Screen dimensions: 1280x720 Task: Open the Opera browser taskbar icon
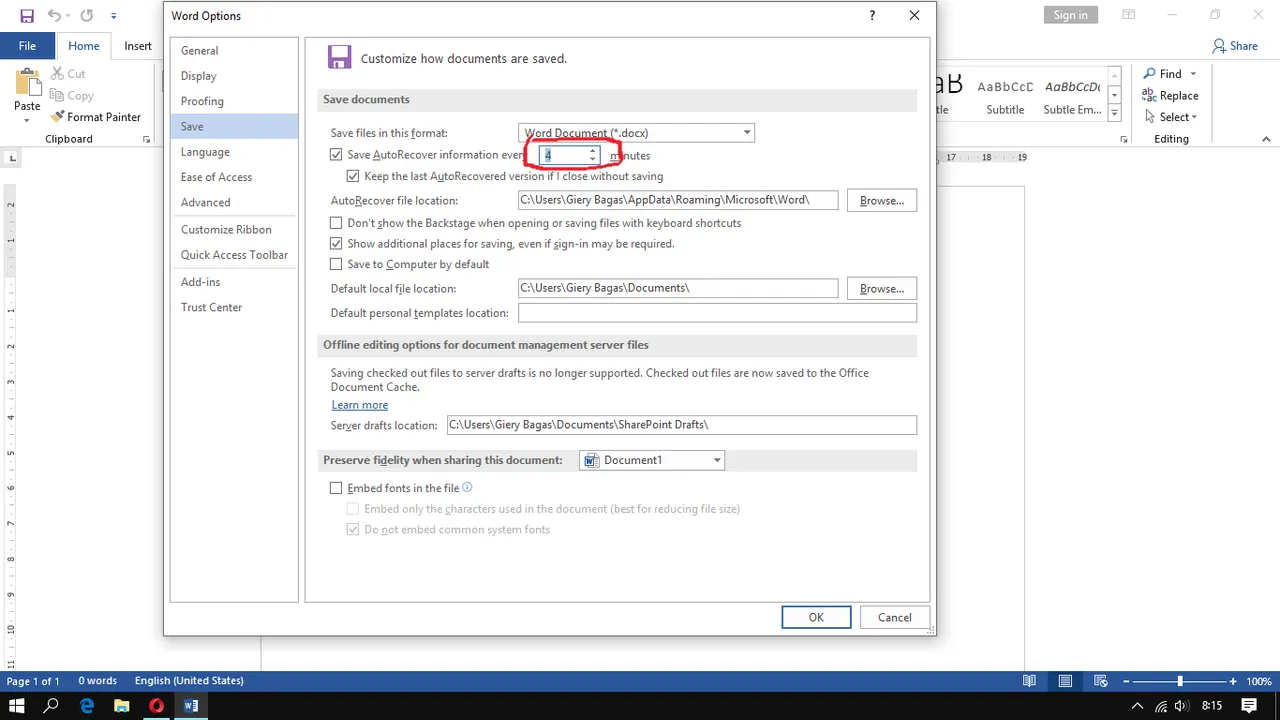(x=156, y=705)
